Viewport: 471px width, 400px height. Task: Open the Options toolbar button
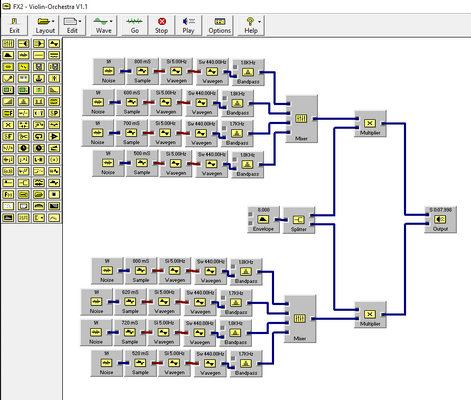(x=219, y=25)
